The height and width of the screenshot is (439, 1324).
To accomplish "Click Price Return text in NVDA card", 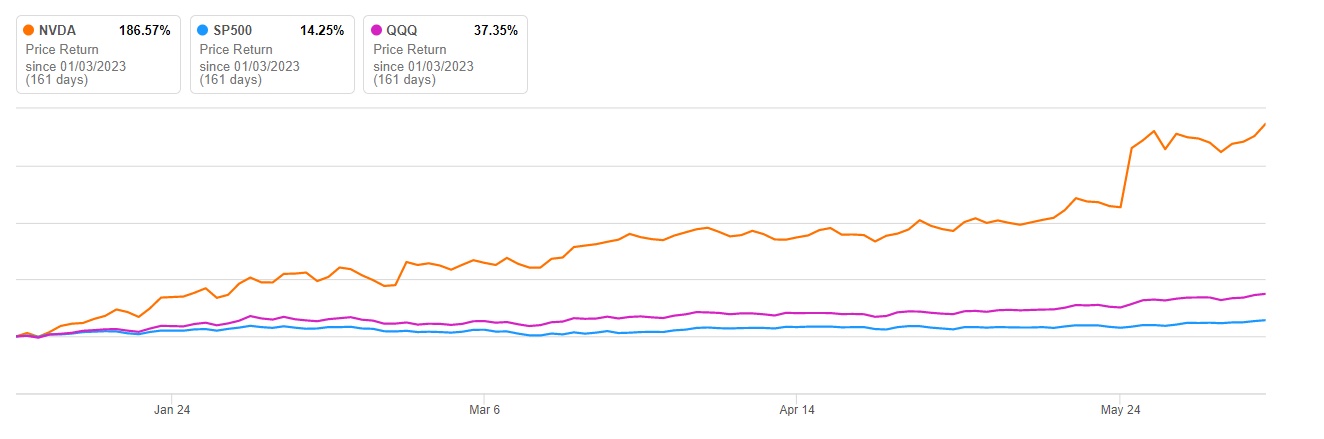I will pyautogui.click(x=62, y=49).
